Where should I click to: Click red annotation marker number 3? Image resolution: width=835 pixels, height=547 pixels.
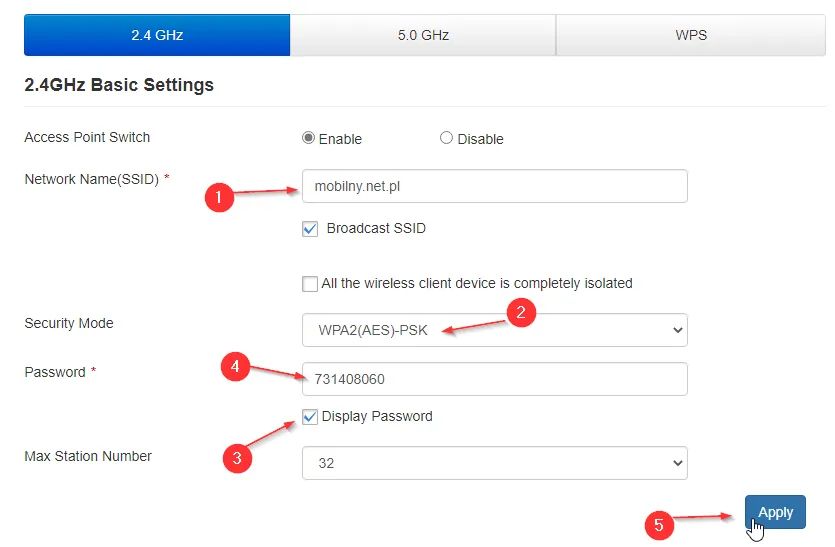(237, 458)
